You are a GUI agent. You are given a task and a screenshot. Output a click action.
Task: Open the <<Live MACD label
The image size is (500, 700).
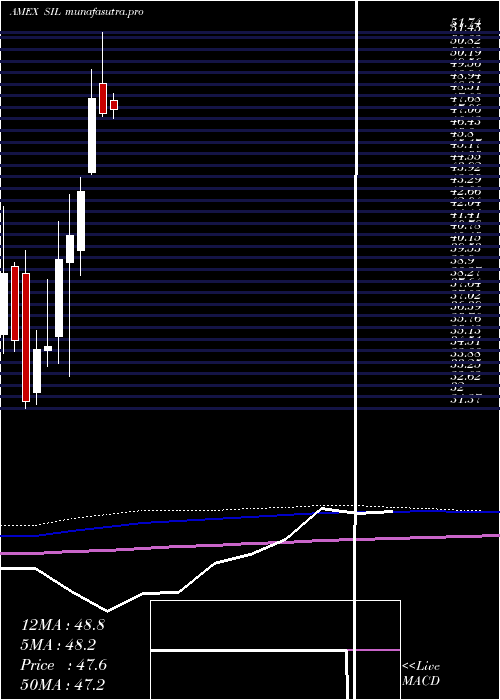coord(421,673)
